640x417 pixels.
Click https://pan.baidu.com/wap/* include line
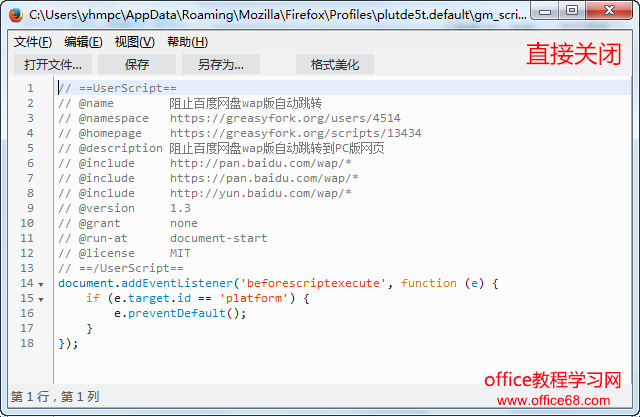point(264,178)
